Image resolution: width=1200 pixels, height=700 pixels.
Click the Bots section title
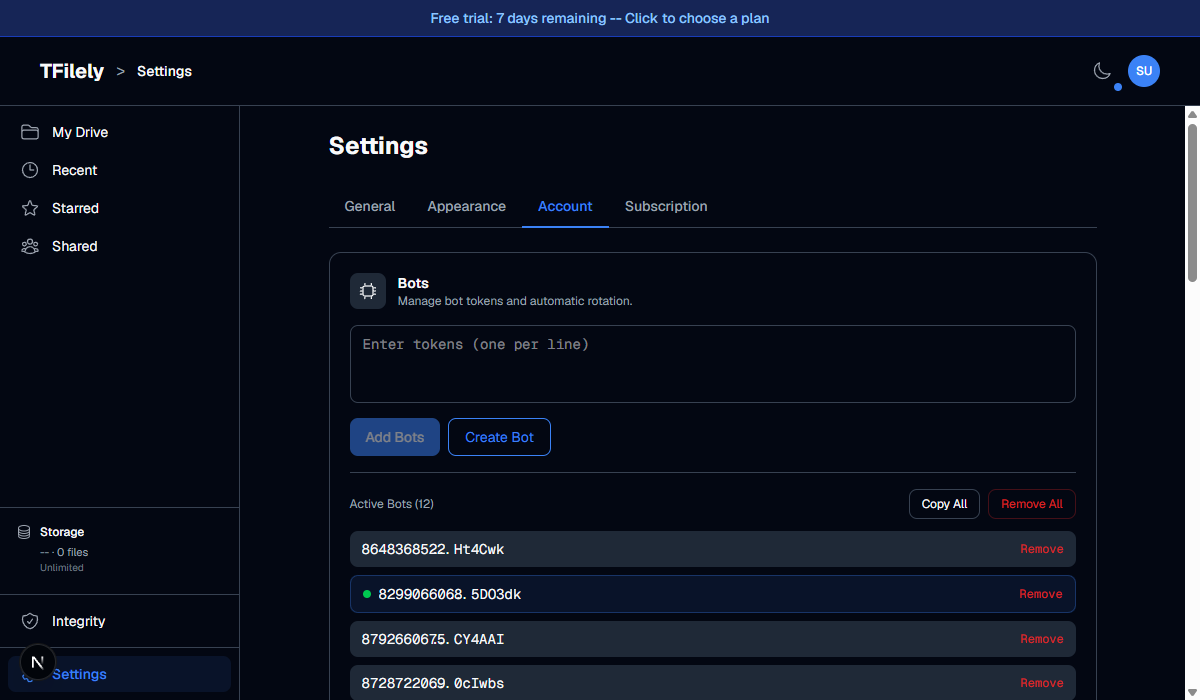pyautogui.click(x=413, y=283)
